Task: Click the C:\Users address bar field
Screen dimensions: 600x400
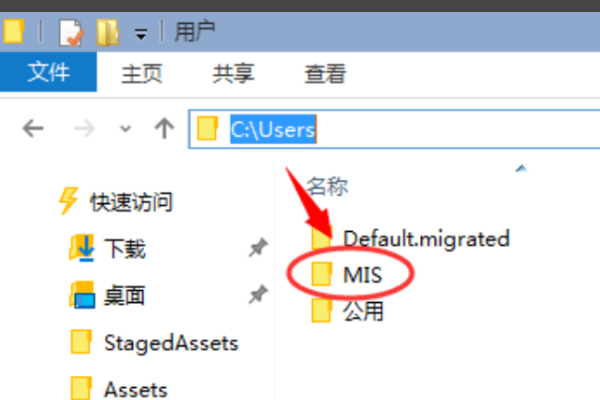Action: pos(394,129)
